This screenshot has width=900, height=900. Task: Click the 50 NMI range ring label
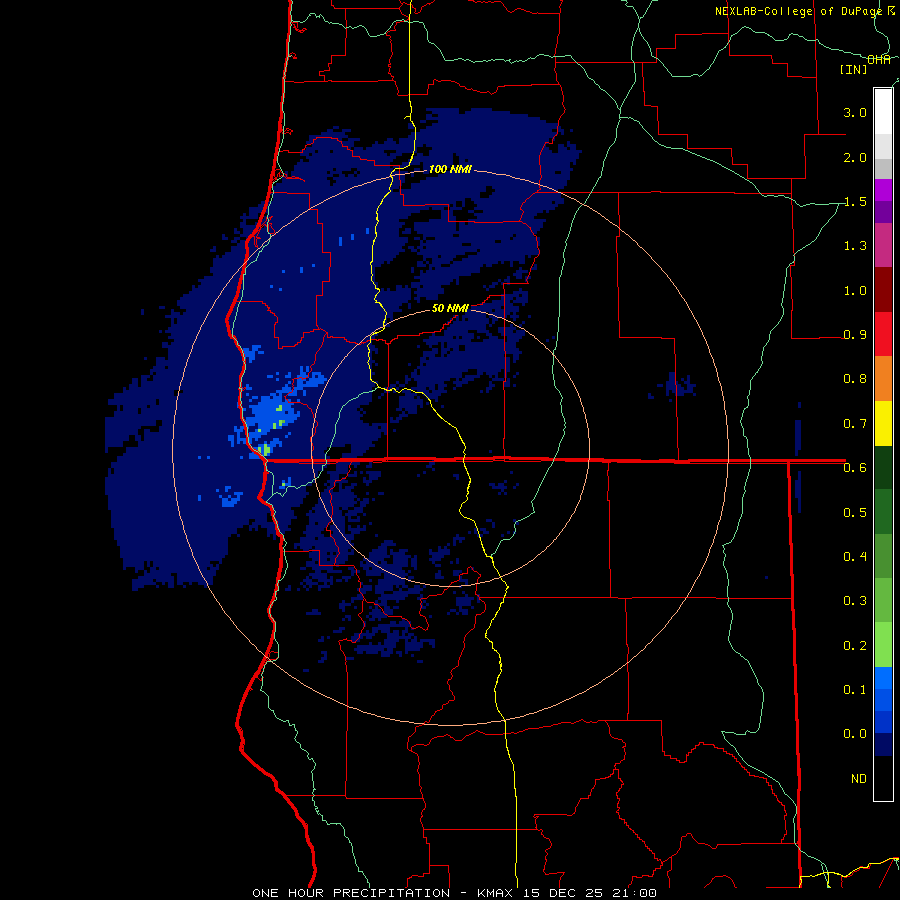(x=450, y=308)
